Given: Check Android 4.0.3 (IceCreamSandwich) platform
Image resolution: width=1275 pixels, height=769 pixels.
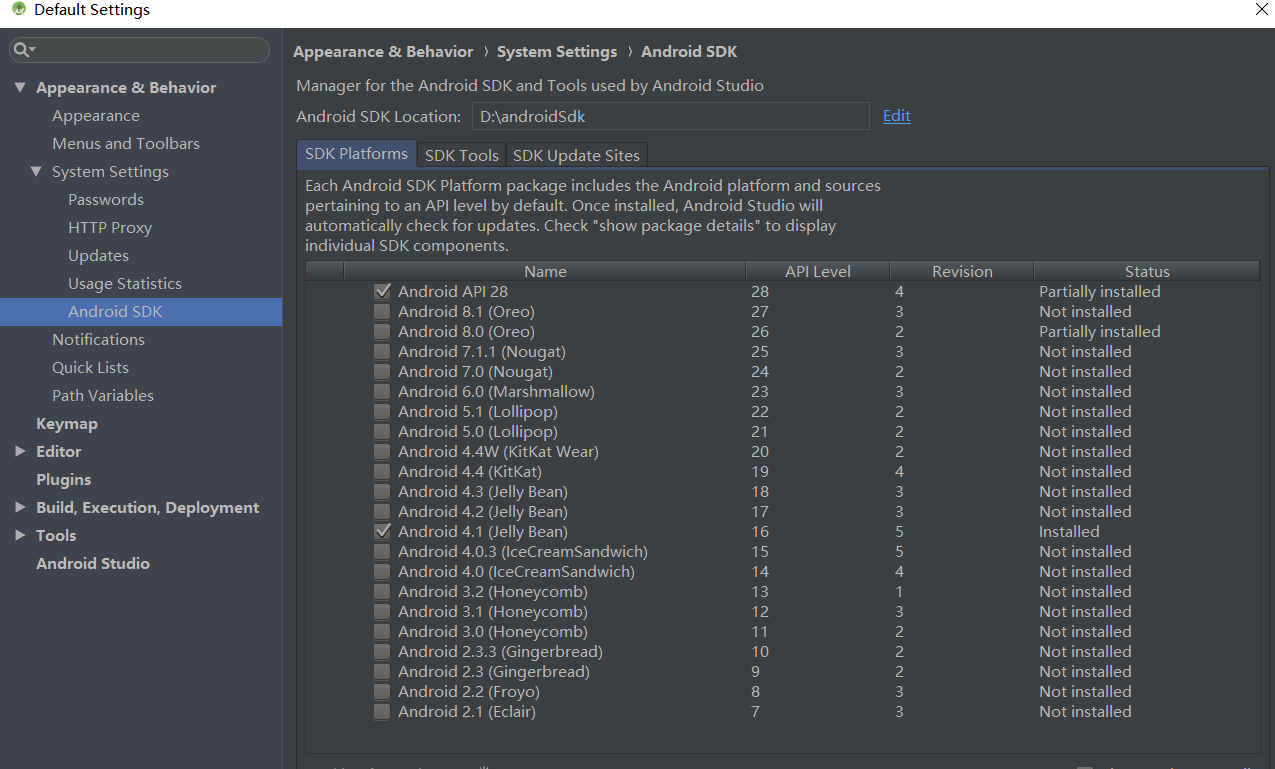Looking at the screenshot, I should [x=381, y=552].
